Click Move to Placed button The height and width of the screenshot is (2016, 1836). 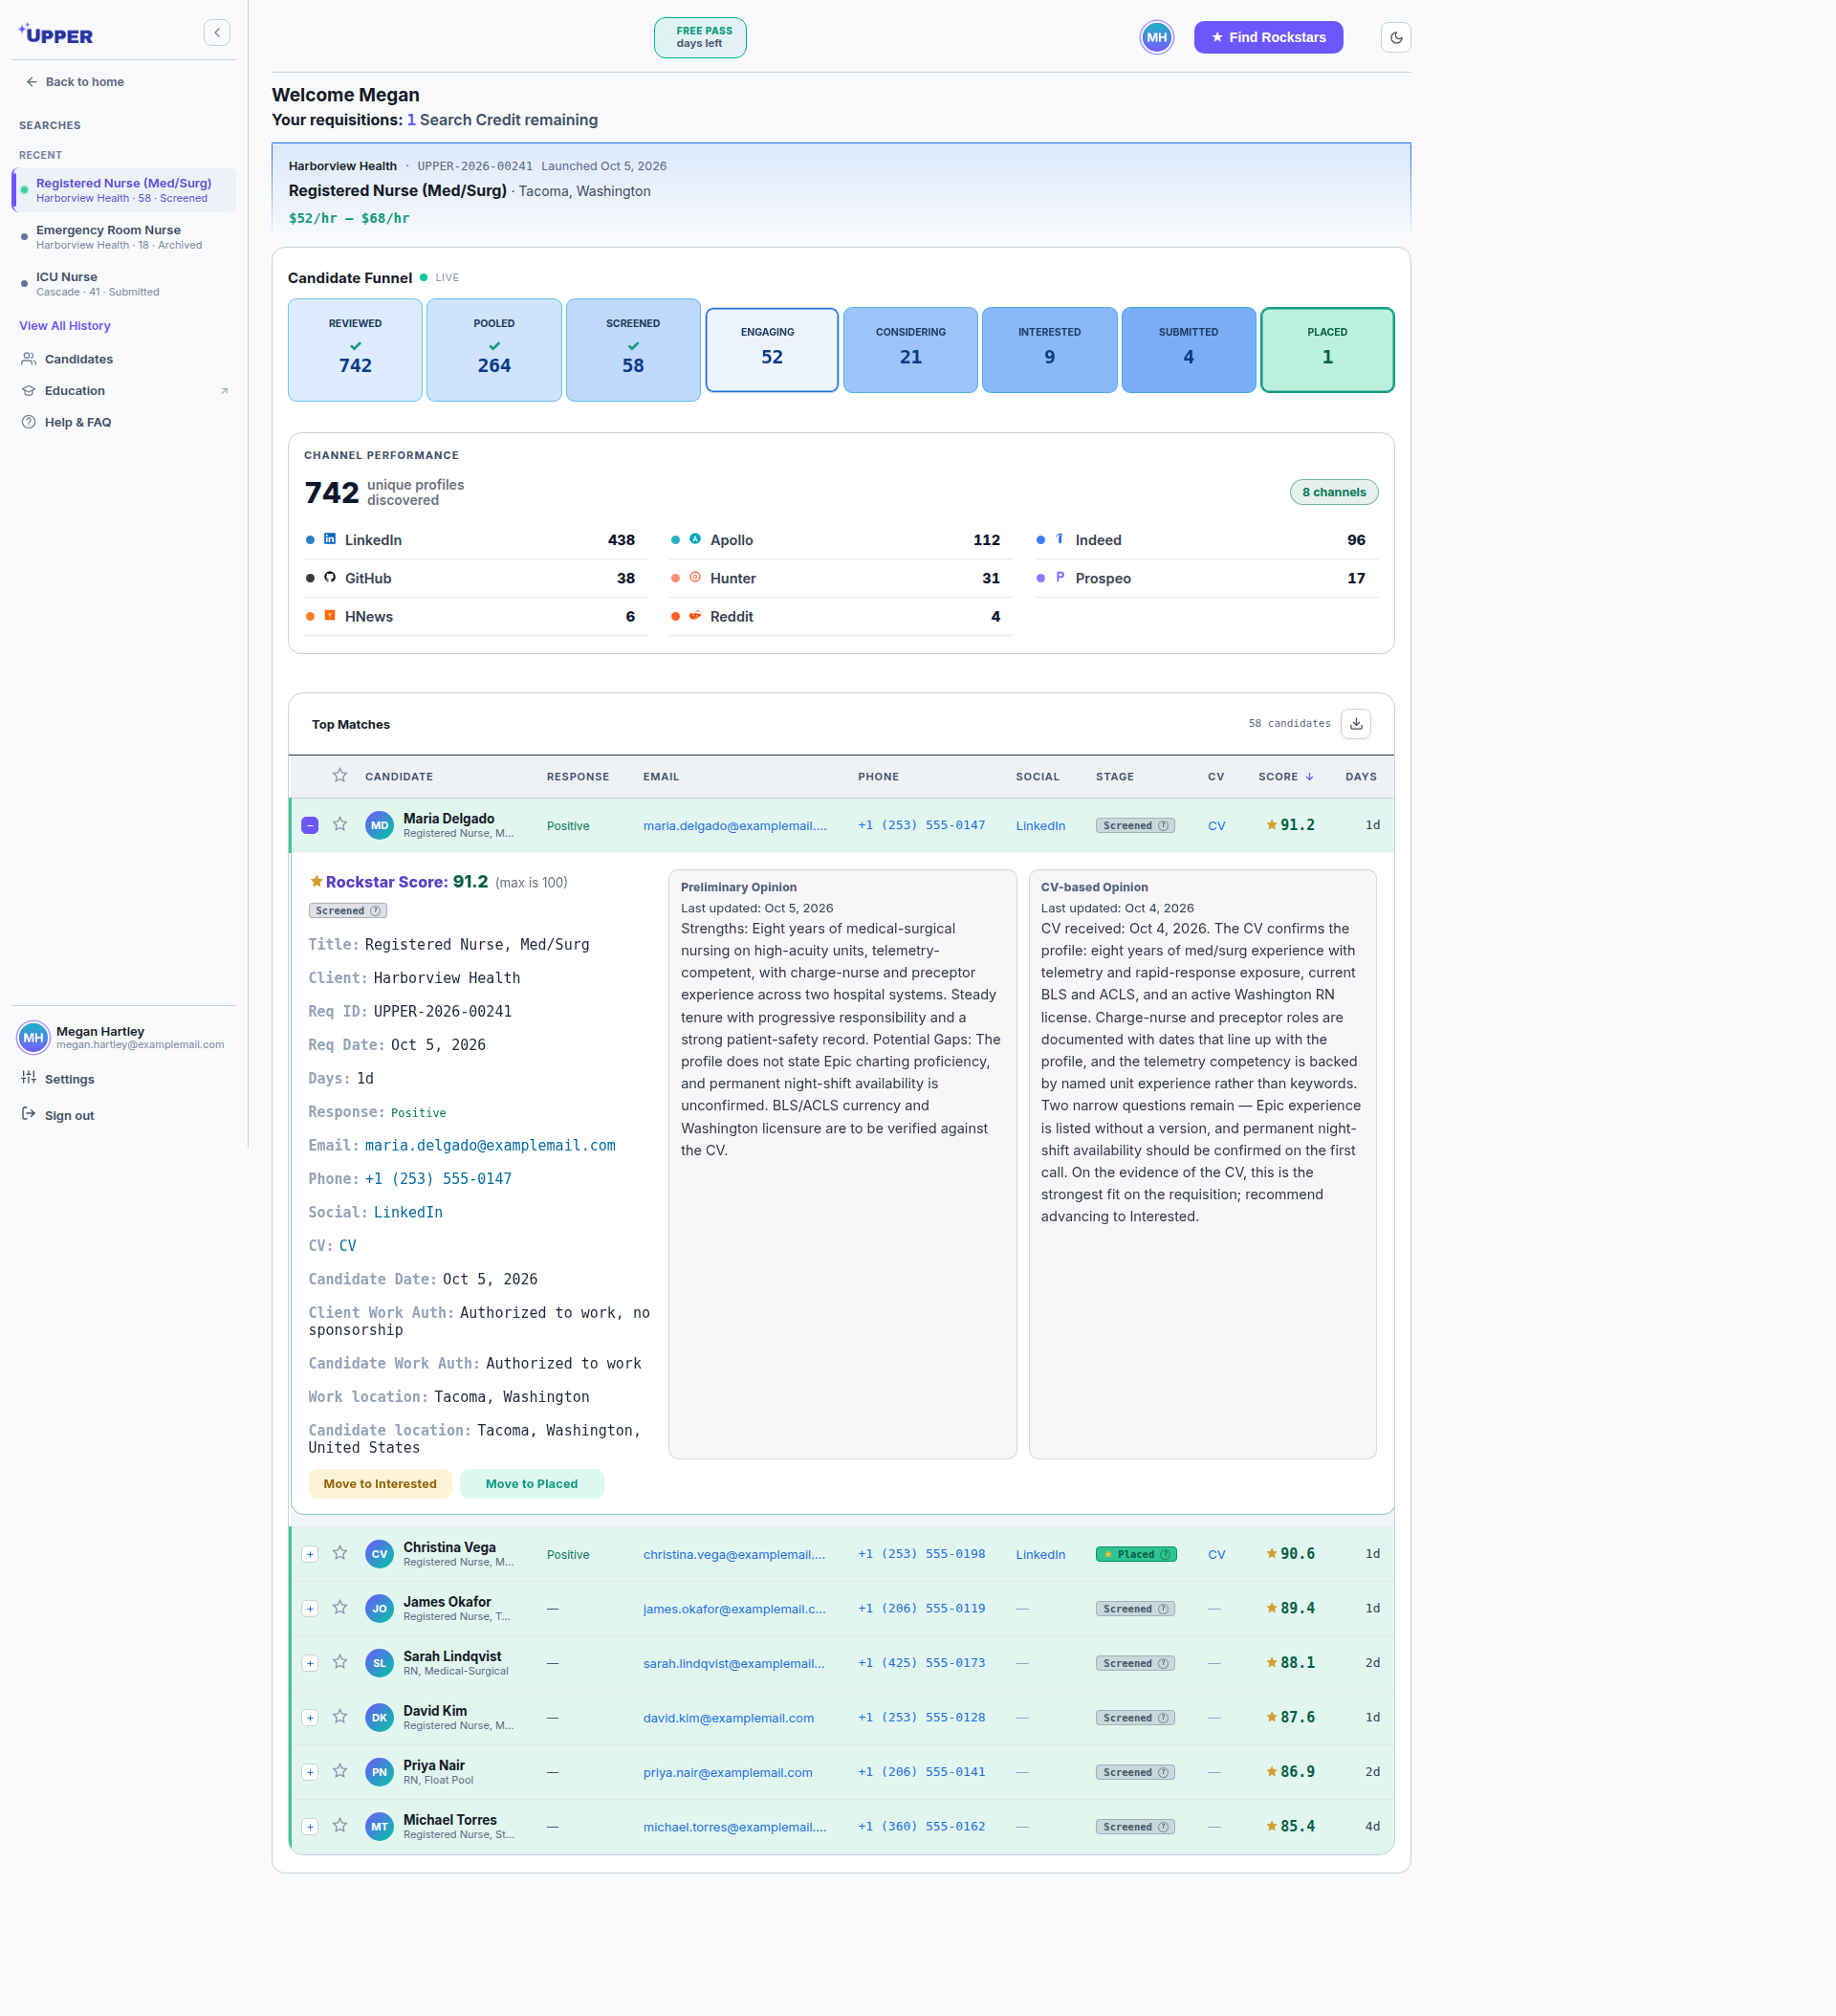532,1484
